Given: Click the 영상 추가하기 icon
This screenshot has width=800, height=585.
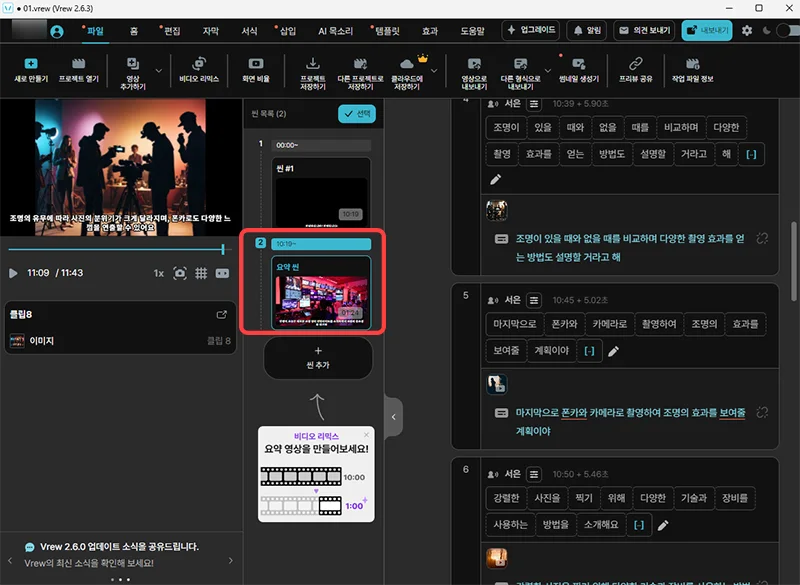Looking at the screenshot, I should [x=133, y=73].
